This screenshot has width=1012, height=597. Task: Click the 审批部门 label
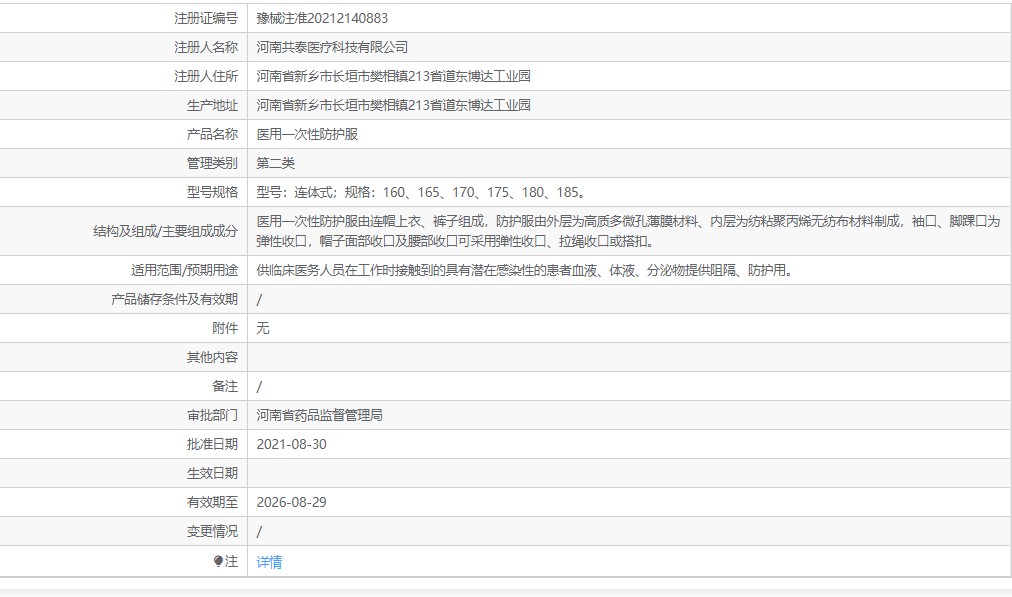click(212, 416)
